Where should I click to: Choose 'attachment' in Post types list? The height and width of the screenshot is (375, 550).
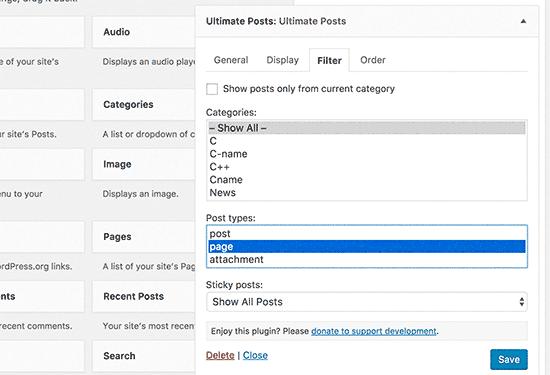point(367,260)
